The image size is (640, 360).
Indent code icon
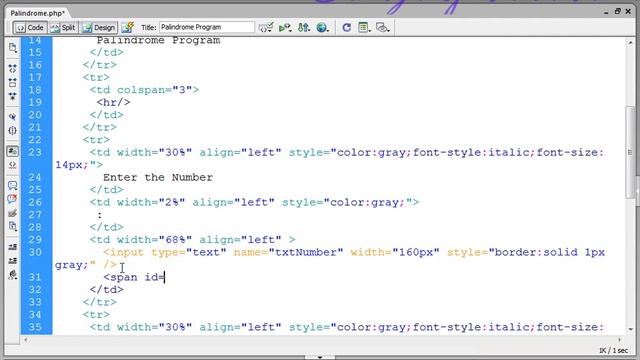(13, 247)
